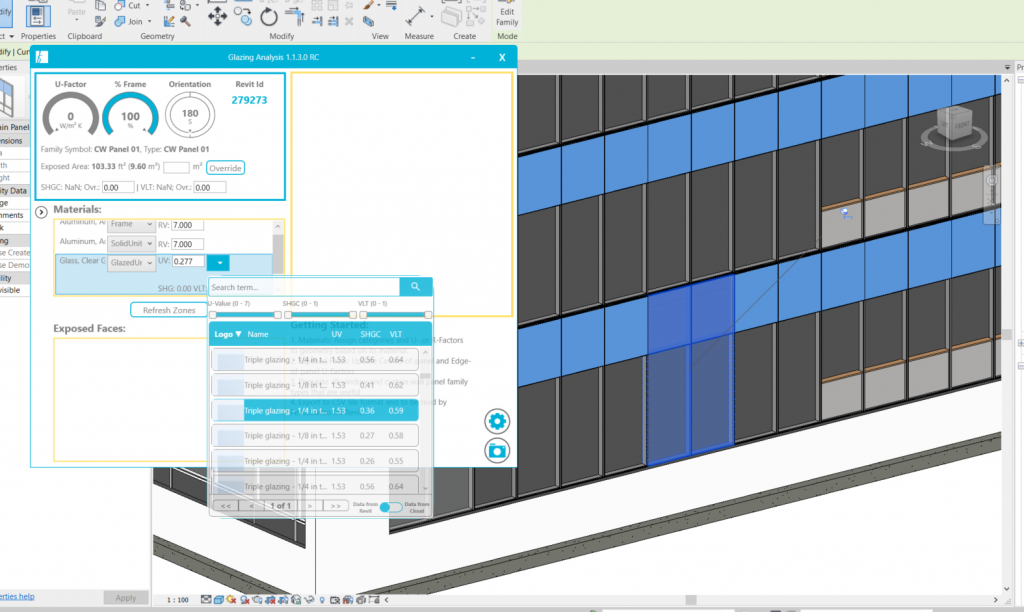Open Cut tool dropdown arrow
1024x612 pixels.
pos(147,5)
